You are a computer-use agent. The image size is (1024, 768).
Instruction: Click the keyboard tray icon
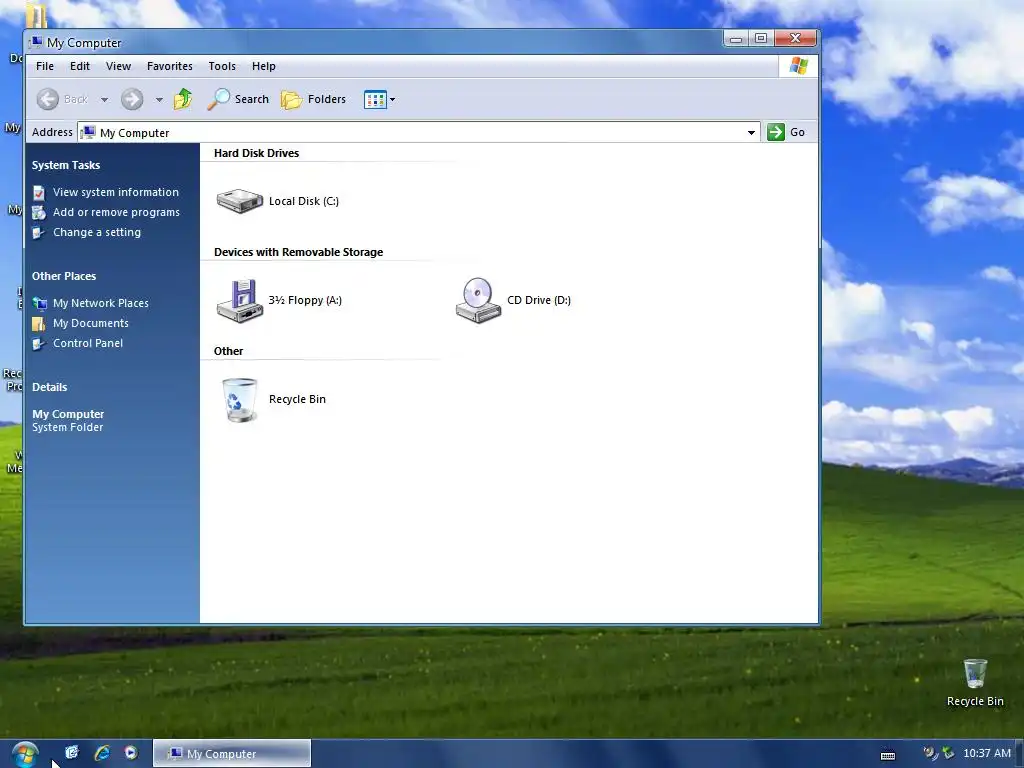click(888, 756)
